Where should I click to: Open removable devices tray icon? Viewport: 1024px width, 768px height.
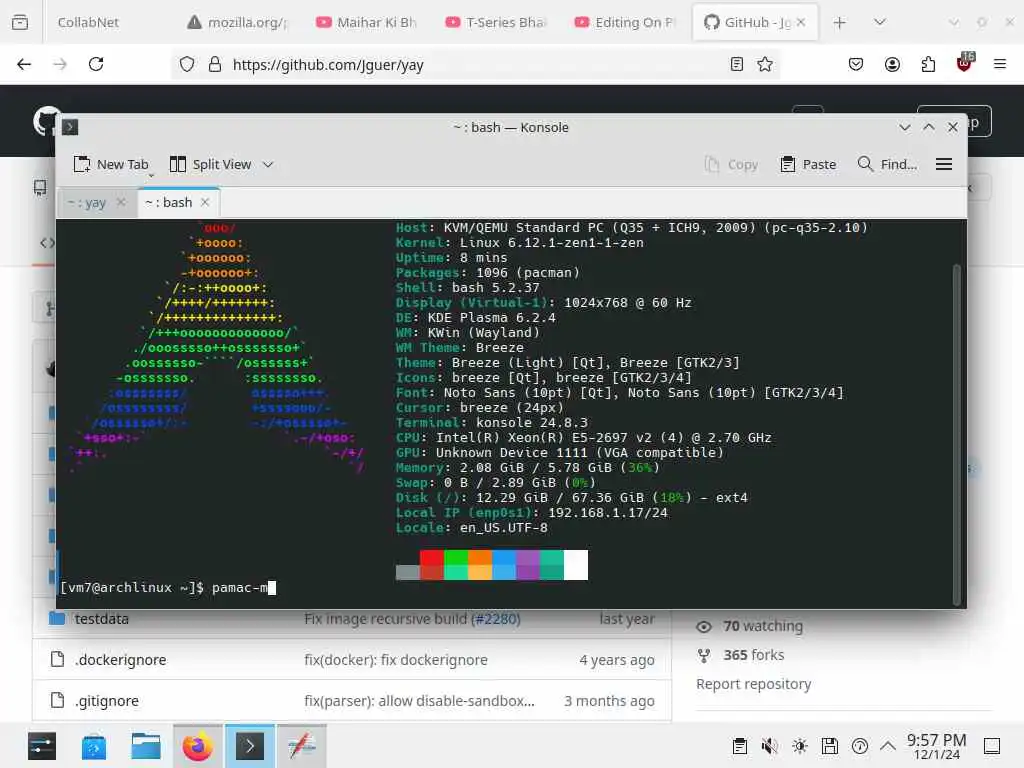point(830,746)
